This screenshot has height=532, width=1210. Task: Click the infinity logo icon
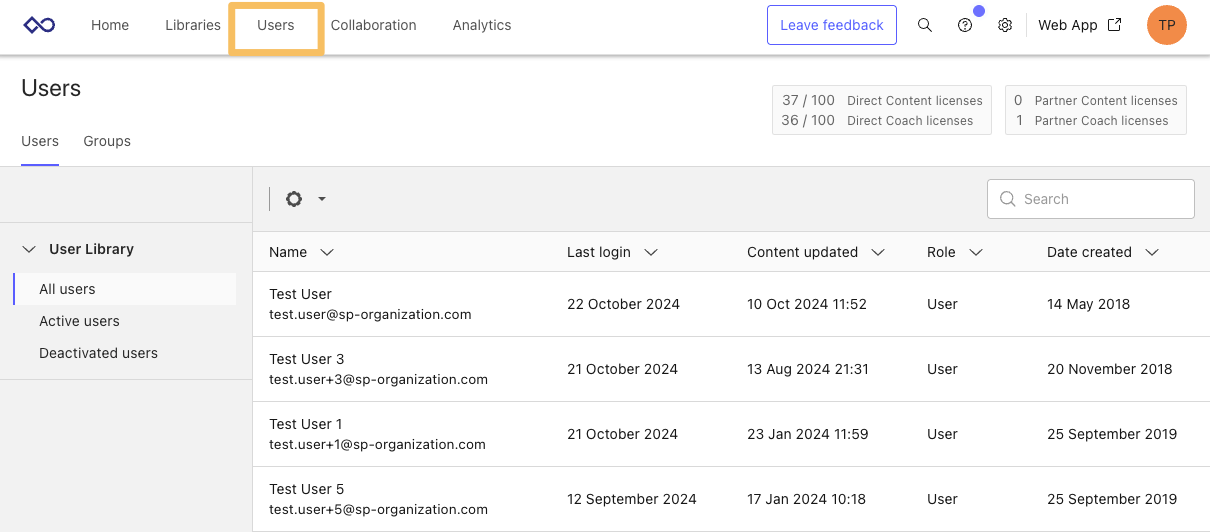(40, 25)
